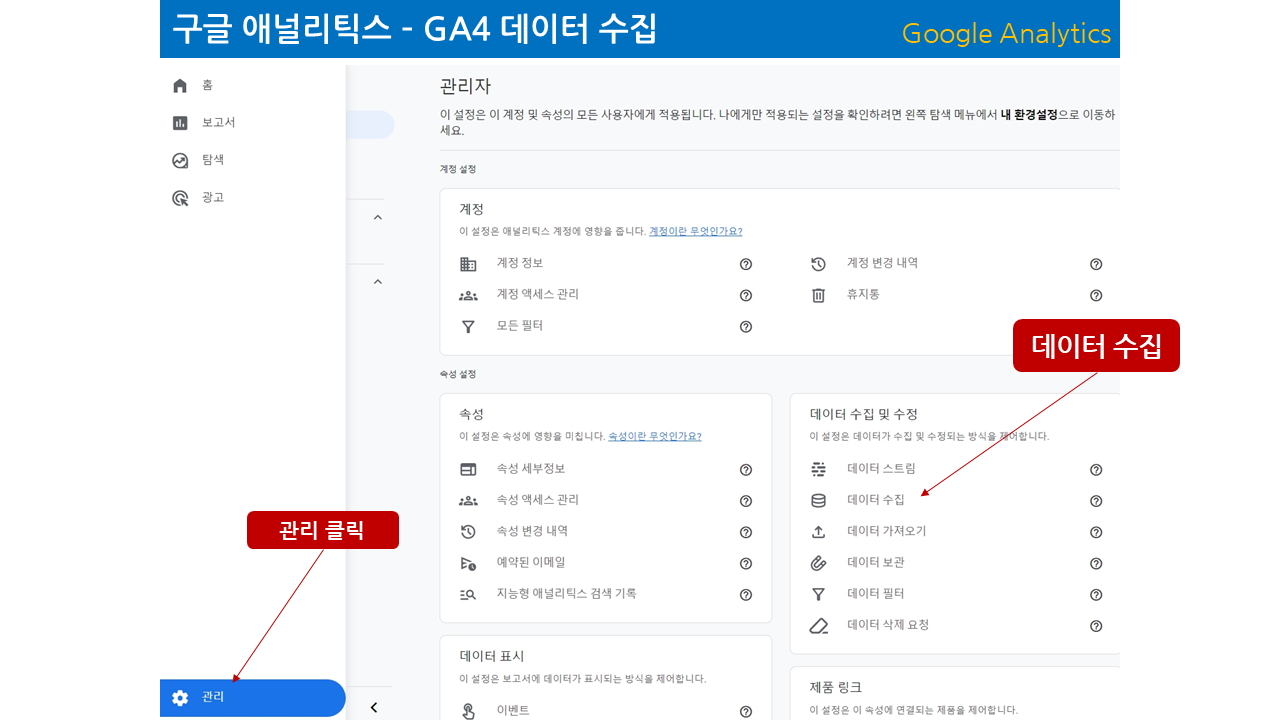
Task: Show help for 계정 변경 내역
Action: [1096, 264]
